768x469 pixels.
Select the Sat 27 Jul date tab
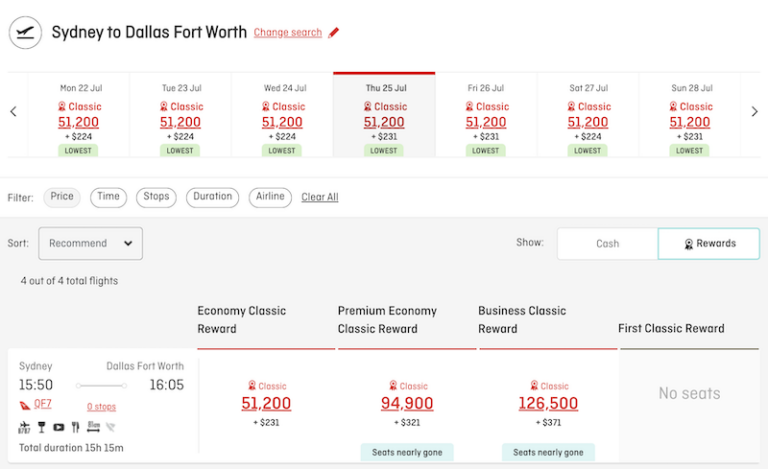click(588, 116)
